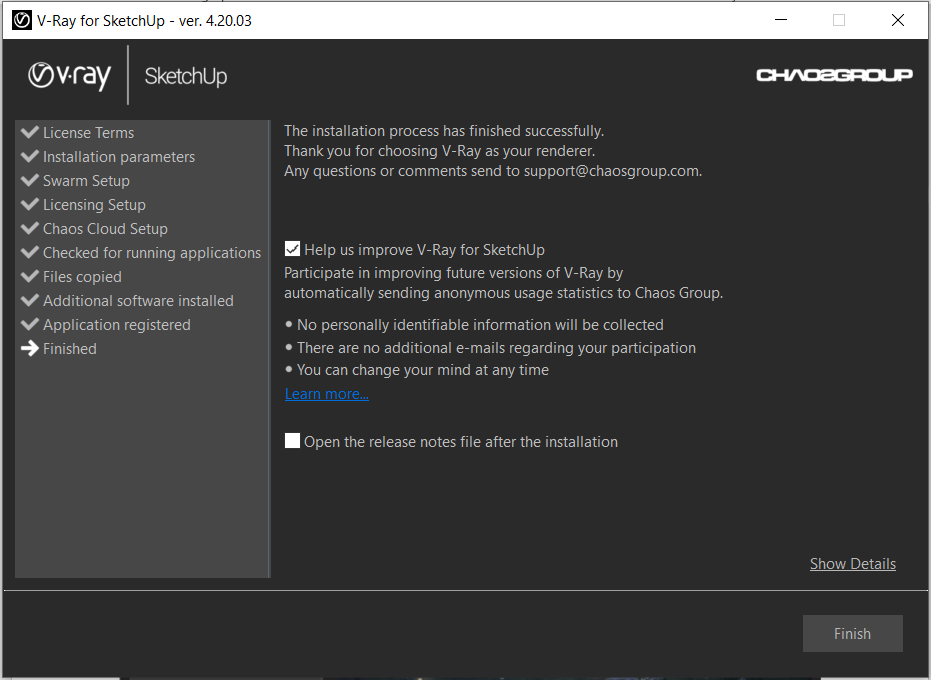
Task: Select Files copied step text
Action: [82, 277]
